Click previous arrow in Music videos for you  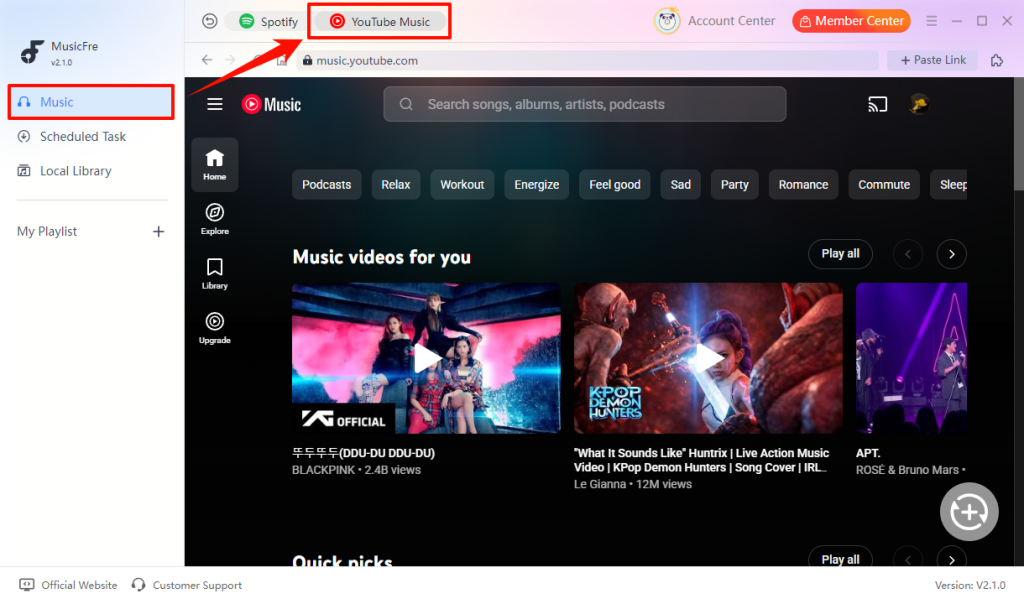coord(908,254)
